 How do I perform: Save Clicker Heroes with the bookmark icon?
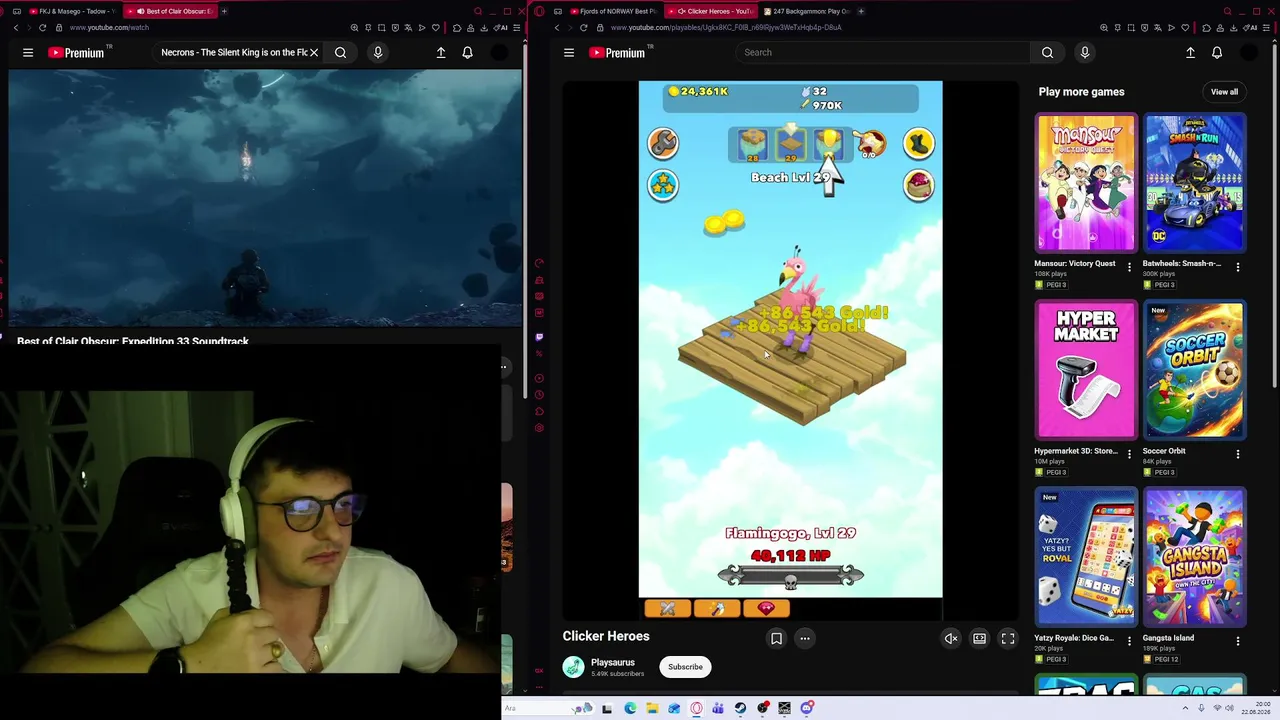pyautogui.click(x=776, y=638)
